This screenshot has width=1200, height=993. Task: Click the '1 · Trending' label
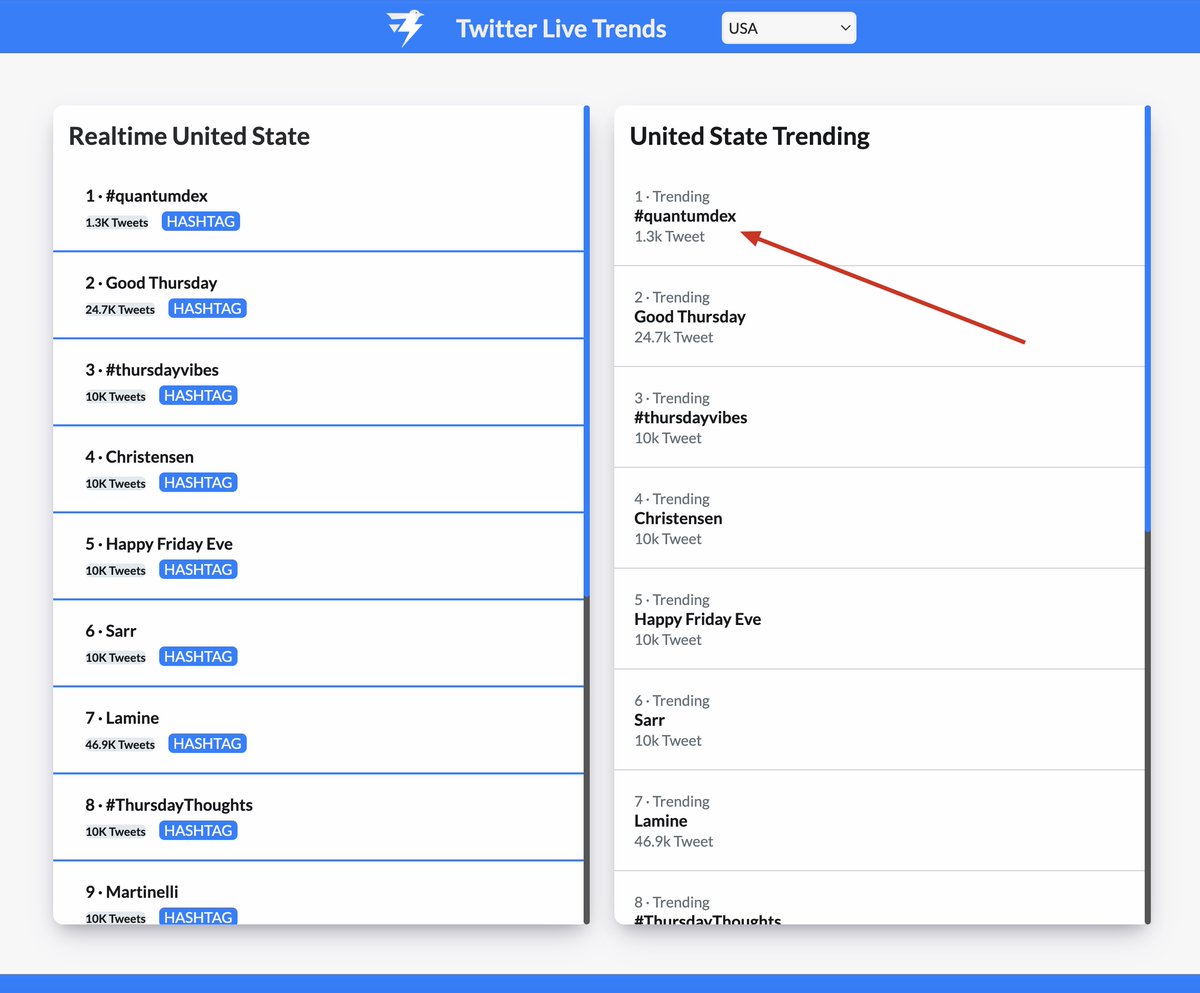coord(672,197)
